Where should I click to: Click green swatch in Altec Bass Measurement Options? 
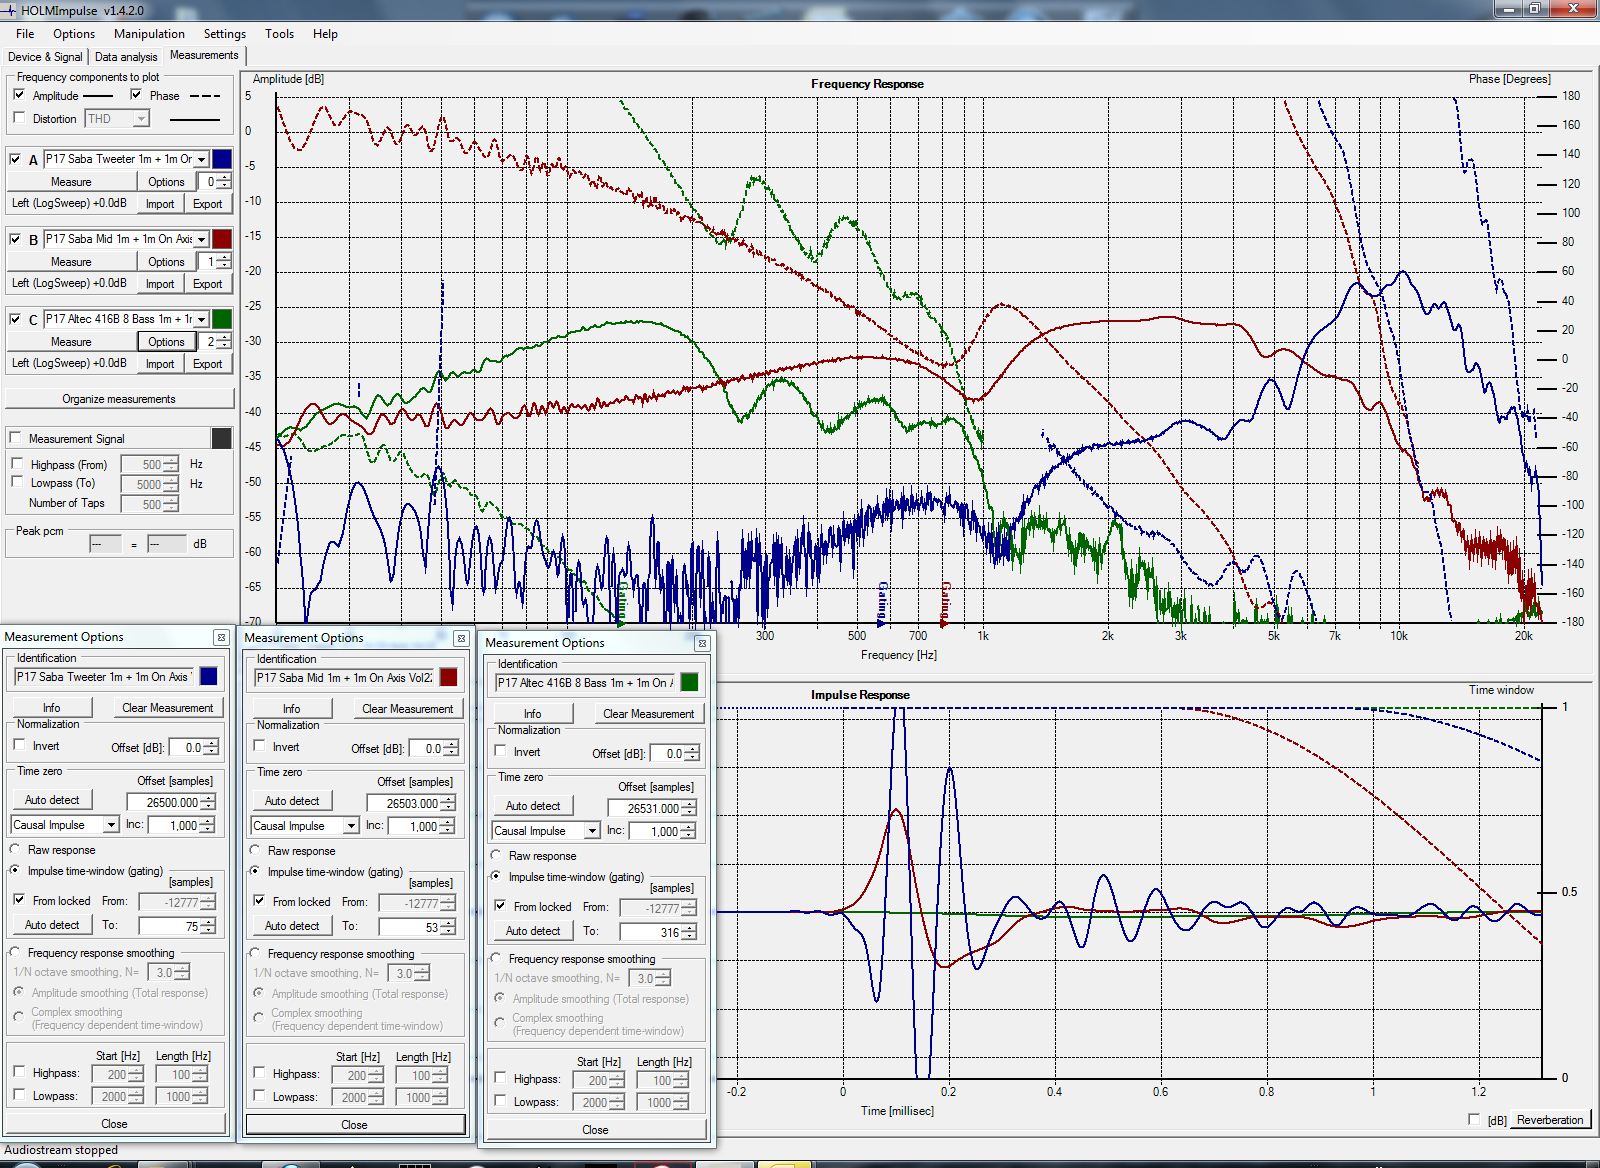[689, 683]
